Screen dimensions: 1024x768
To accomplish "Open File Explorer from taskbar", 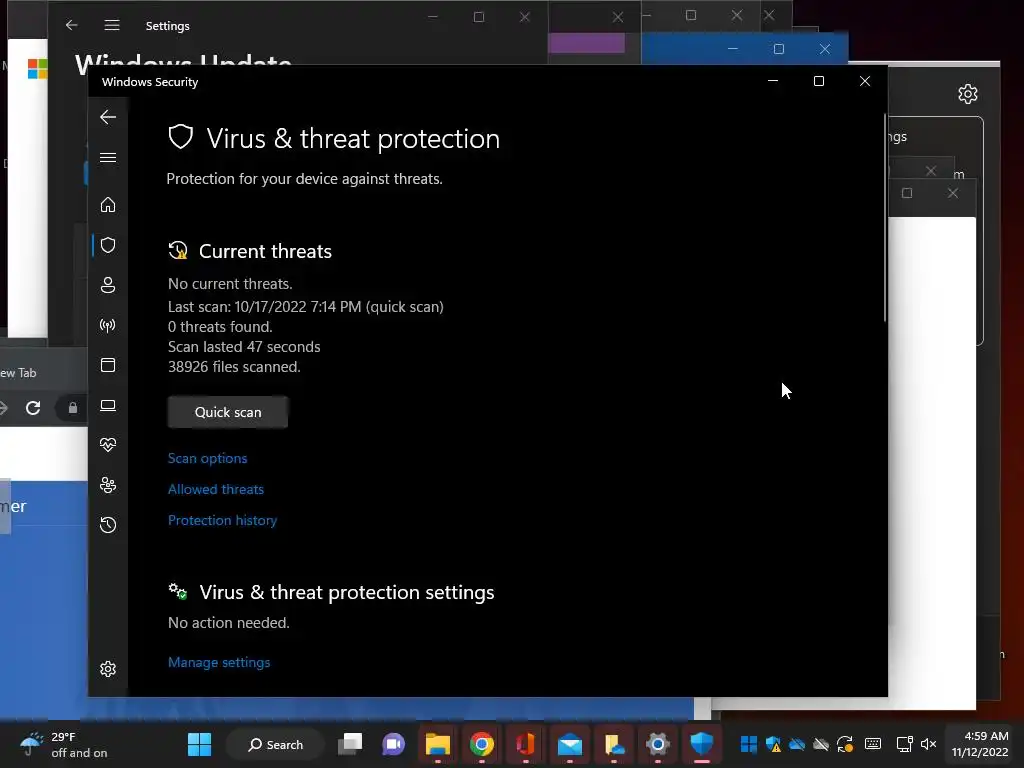I will pos(438,744).
